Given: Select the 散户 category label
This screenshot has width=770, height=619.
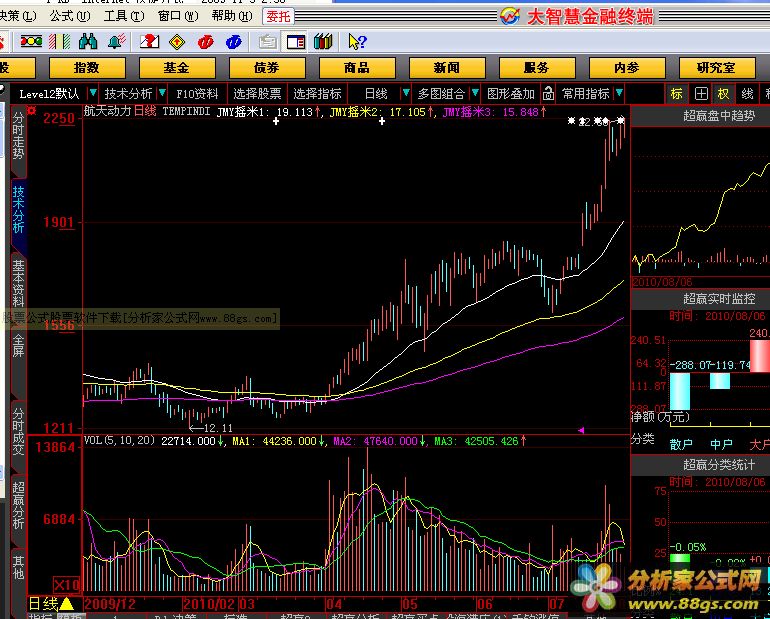Looking at the screenshot, I should 681,445.
